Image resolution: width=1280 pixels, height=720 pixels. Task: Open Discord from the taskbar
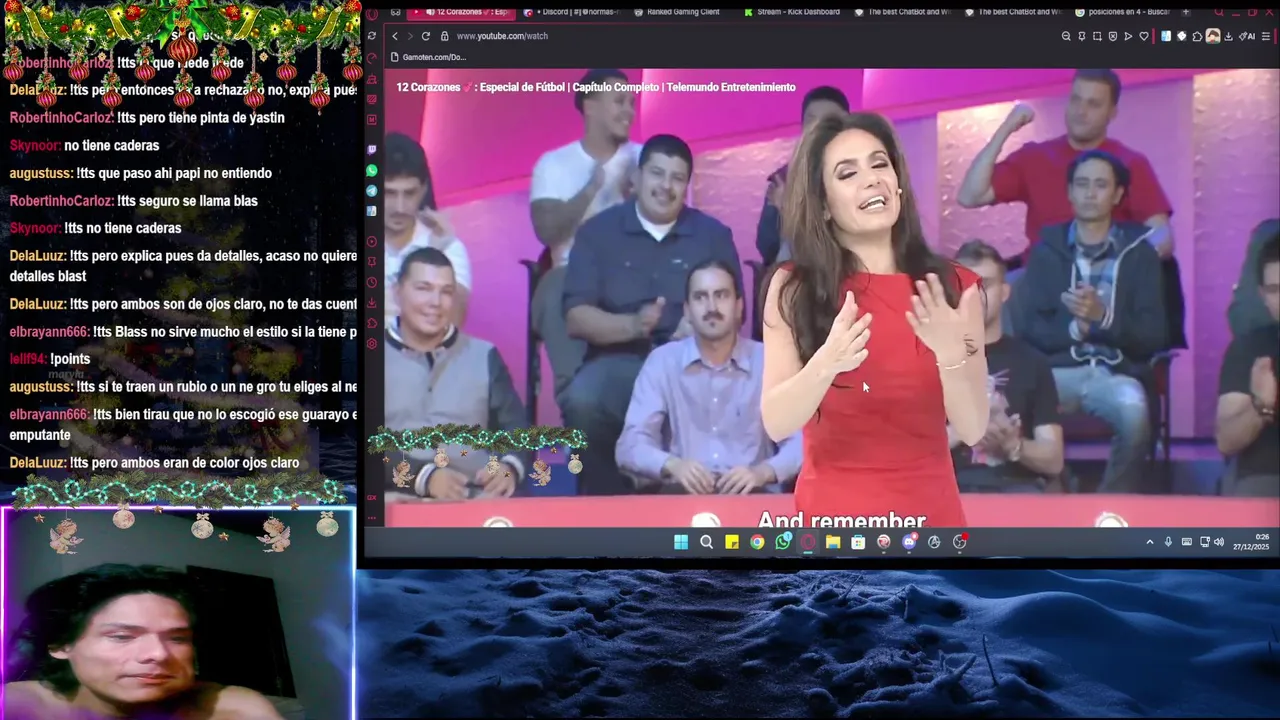(909, 542)
